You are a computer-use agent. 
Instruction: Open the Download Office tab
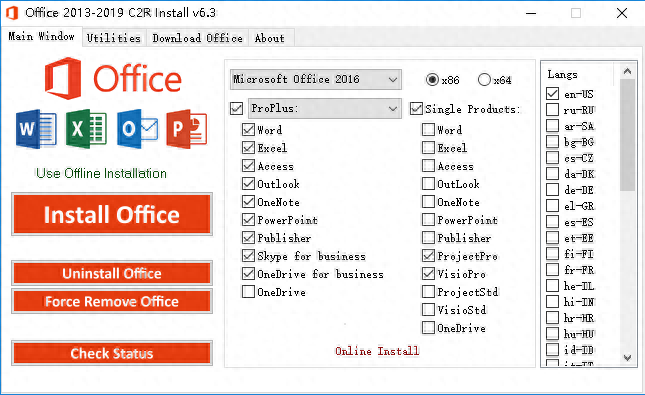pos(197,38)
